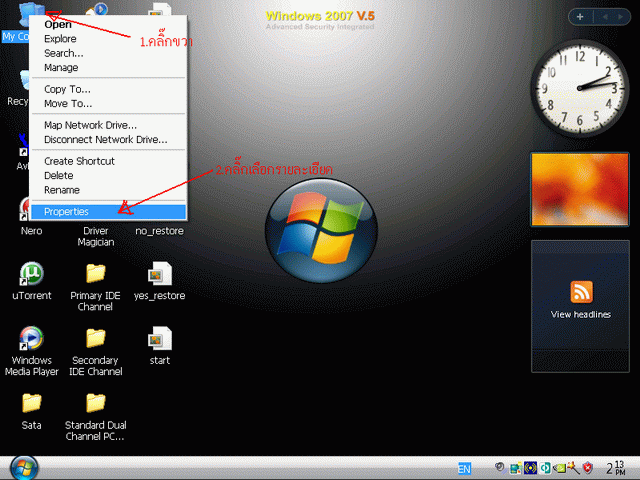The width and height of the screenshot is (640, 480).
Task: Choose Manage from the context menu
Action: tap(109, 67)
